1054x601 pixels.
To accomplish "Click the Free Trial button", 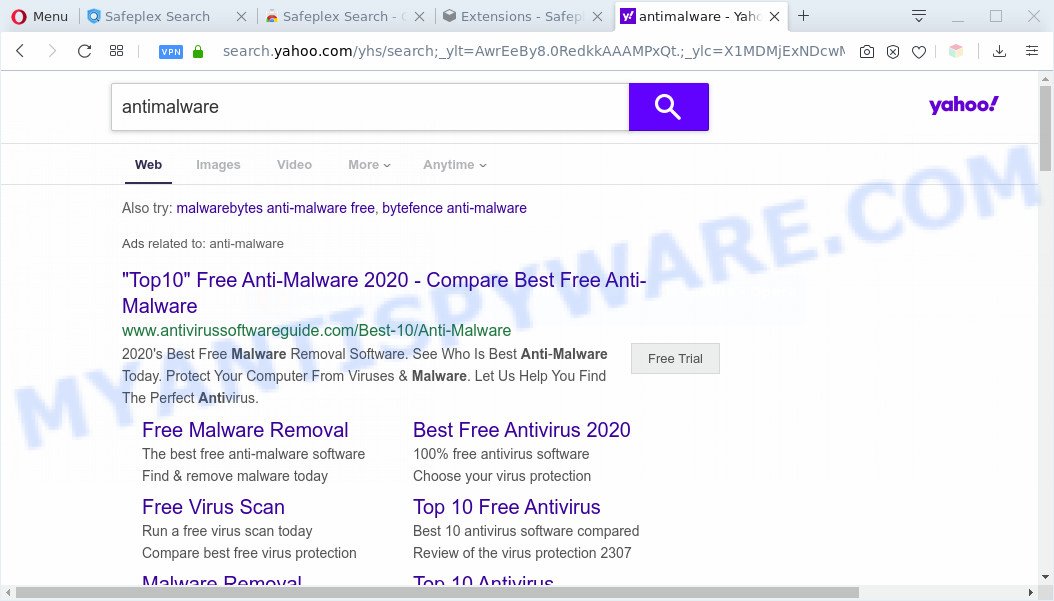I will [x=676, y=358].
